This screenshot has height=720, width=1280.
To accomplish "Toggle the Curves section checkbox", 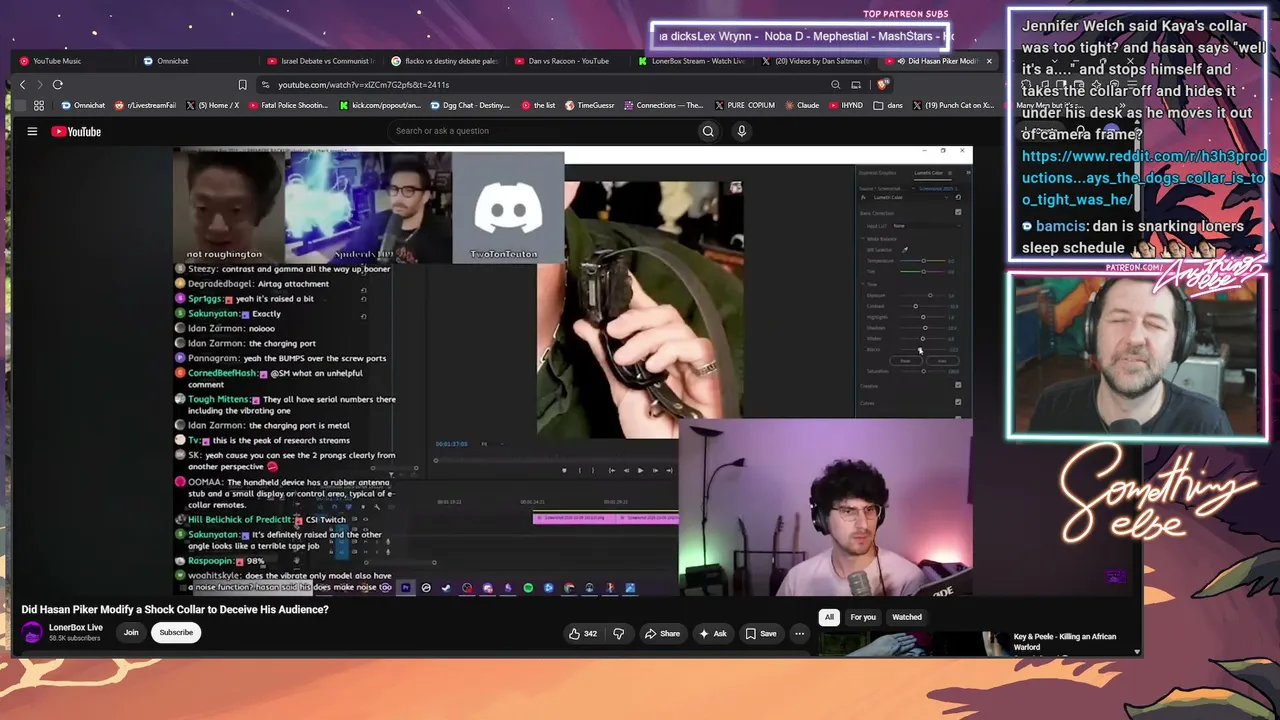I will tap(958, 403).
